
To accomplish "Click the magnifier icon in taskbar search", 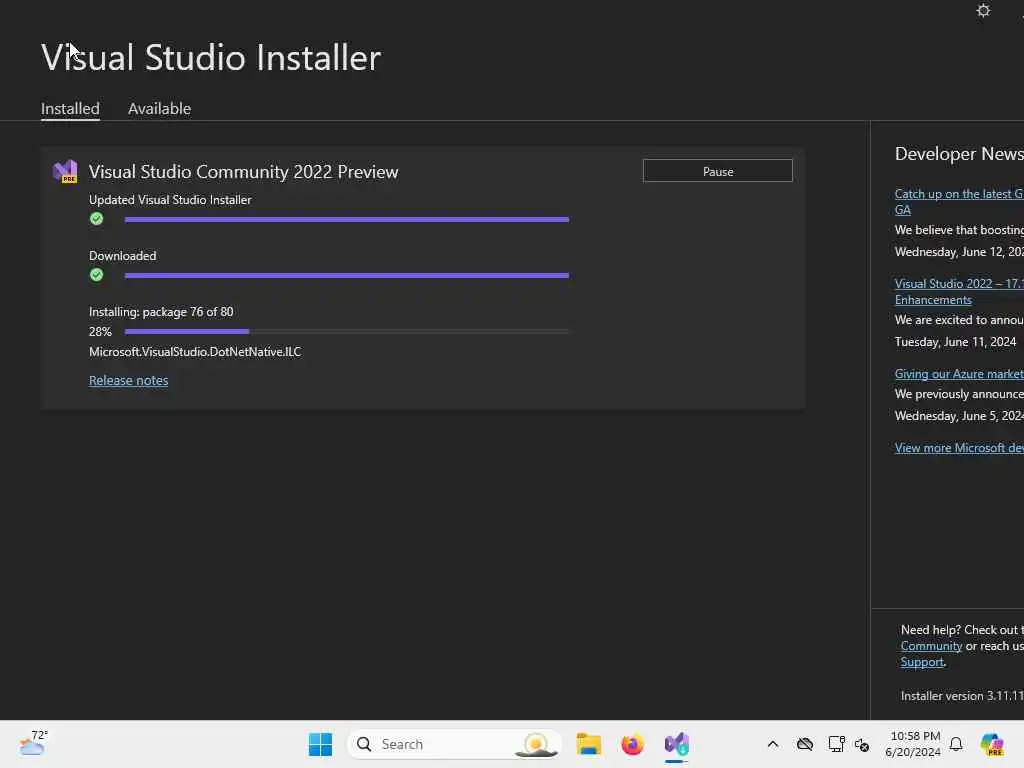I will pos(364,744).
